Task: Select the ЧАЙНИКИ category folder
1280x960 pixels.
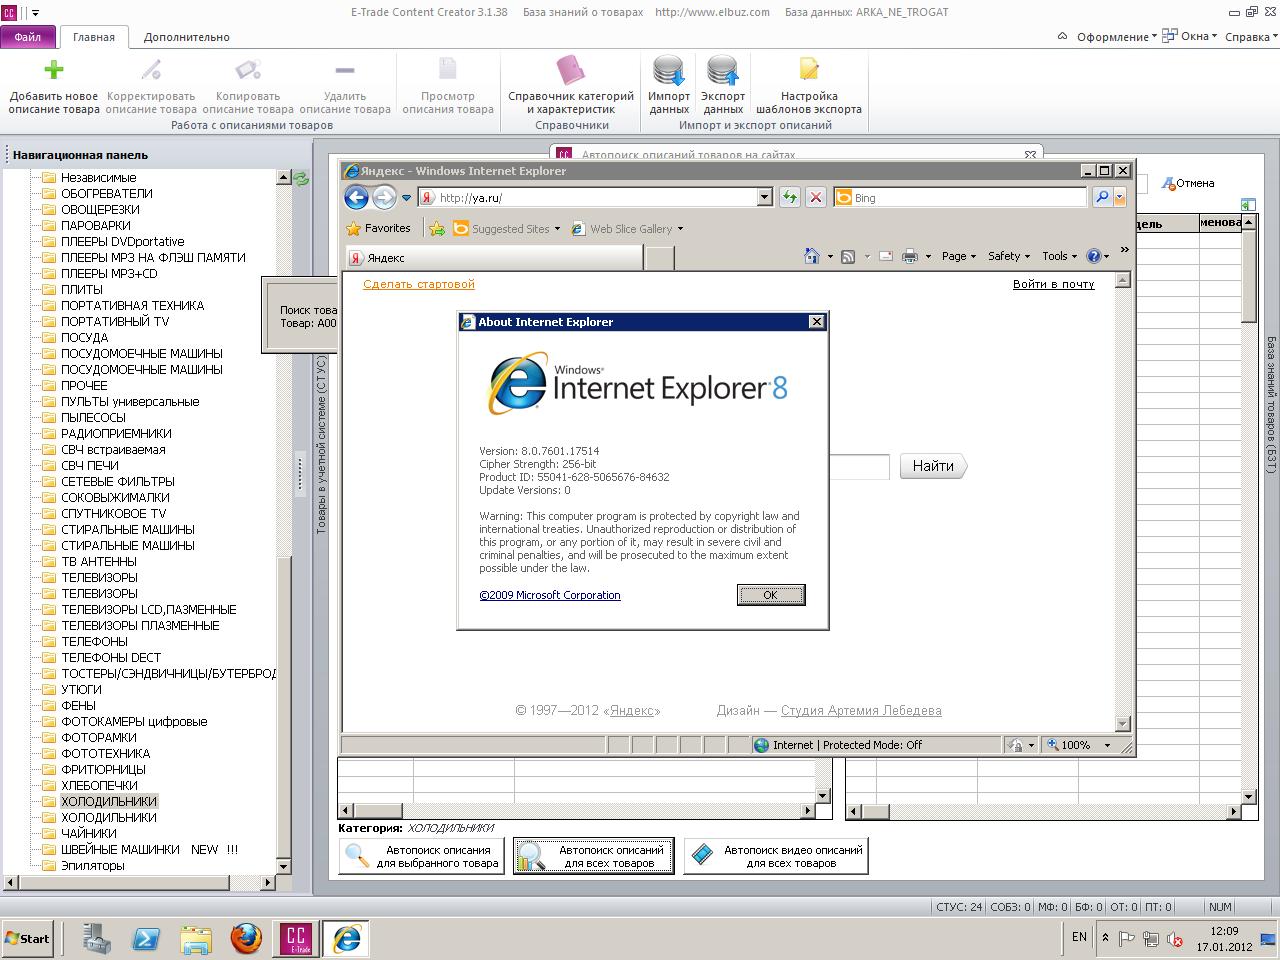Action: [x=89, y=833]
